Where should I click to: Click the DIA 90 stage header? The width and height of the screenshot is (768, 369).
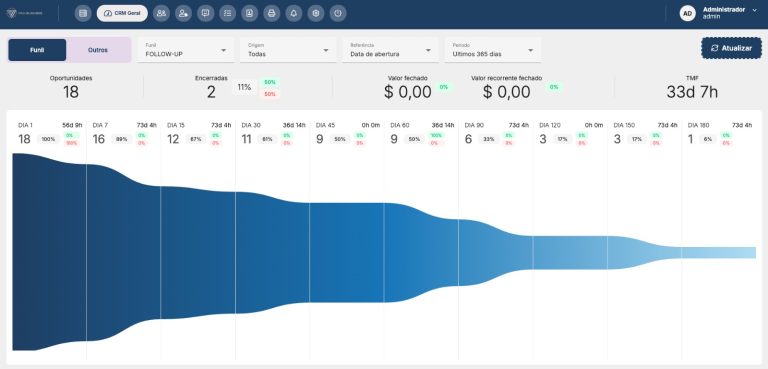[474, 125]
